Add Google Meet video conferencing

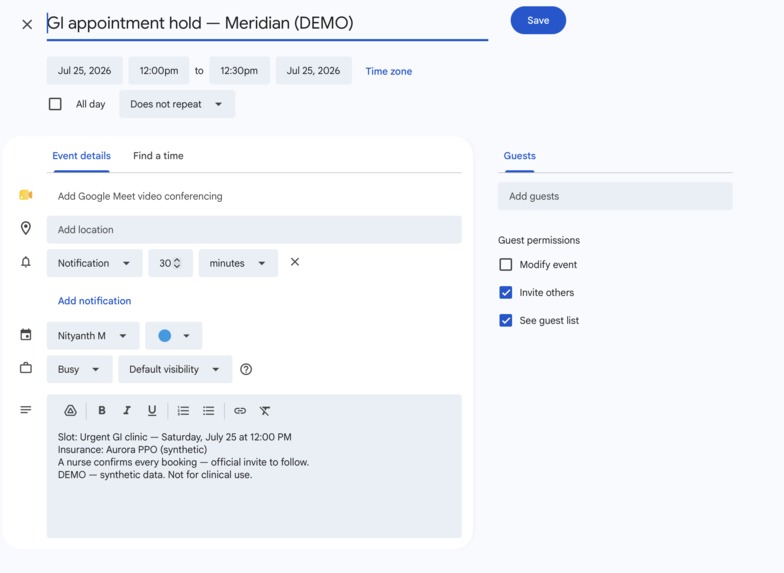tap(140, 196)
